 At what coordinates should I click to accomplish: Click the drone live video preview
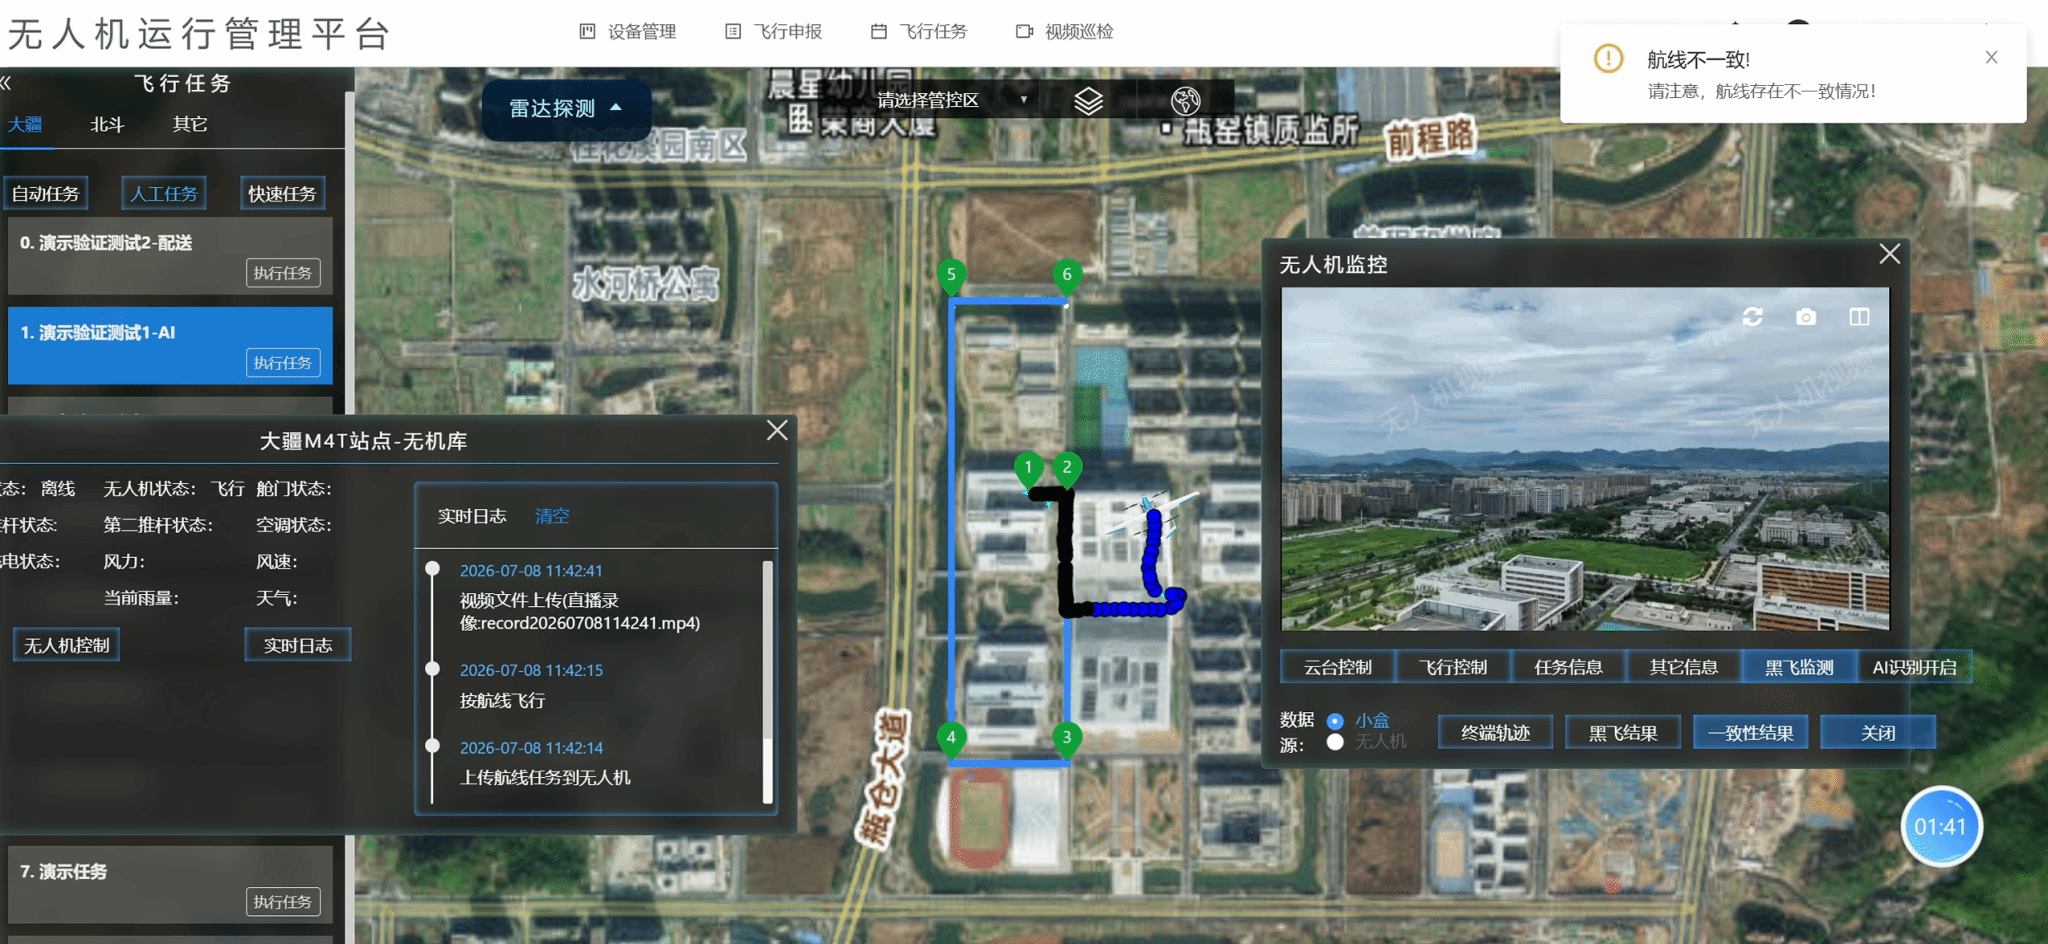[x=1585, y=459]
